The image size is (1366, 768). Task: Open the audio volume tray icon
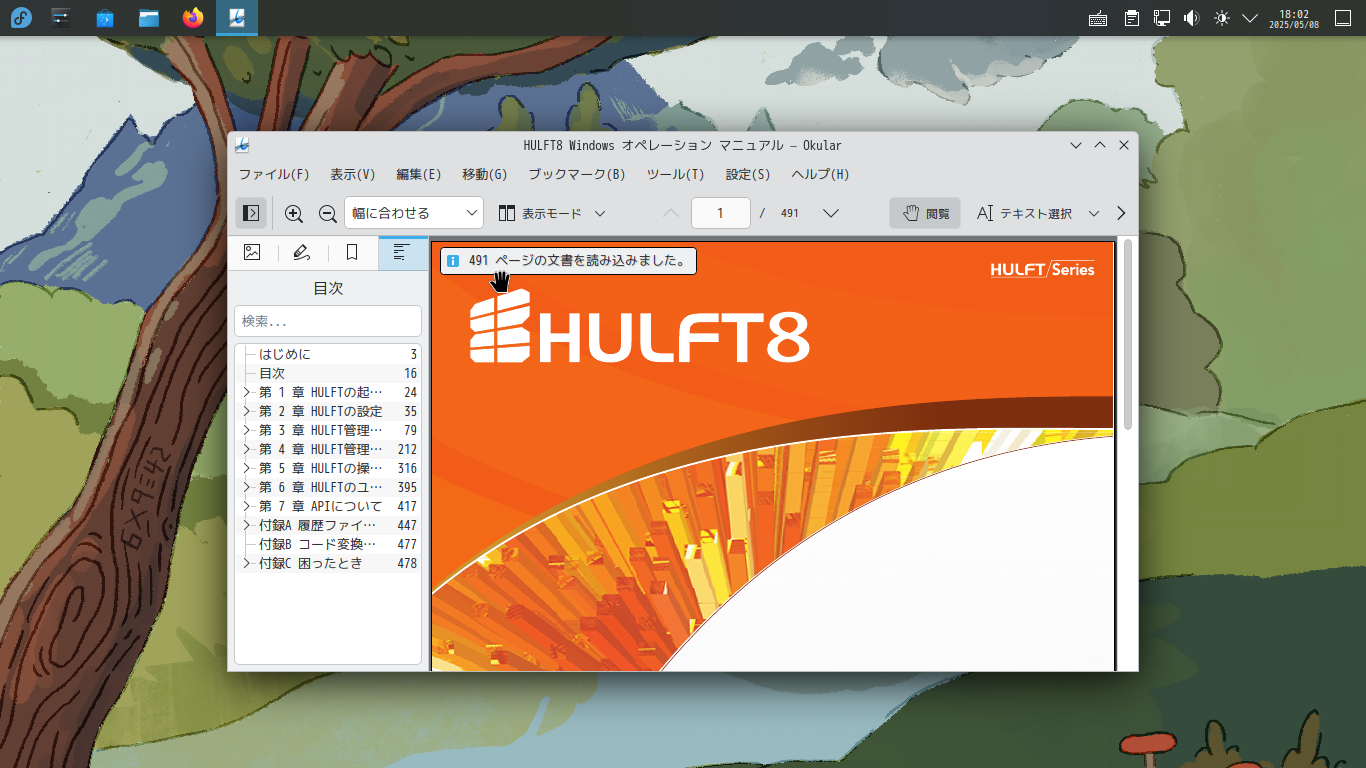click(1191, 18)
